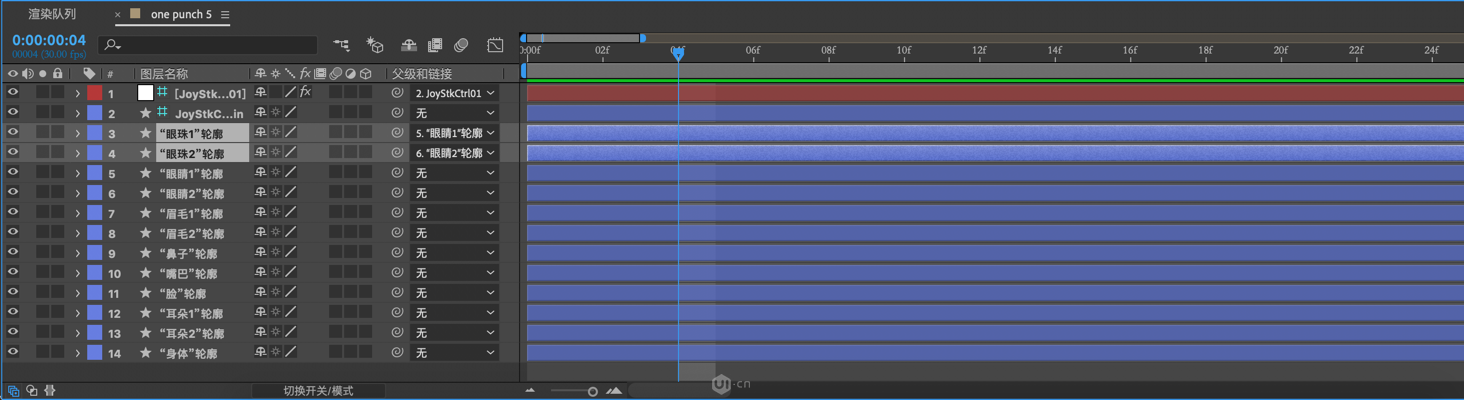Open the parent dropdown for “身体”轮廓 layer

[455, 353]
